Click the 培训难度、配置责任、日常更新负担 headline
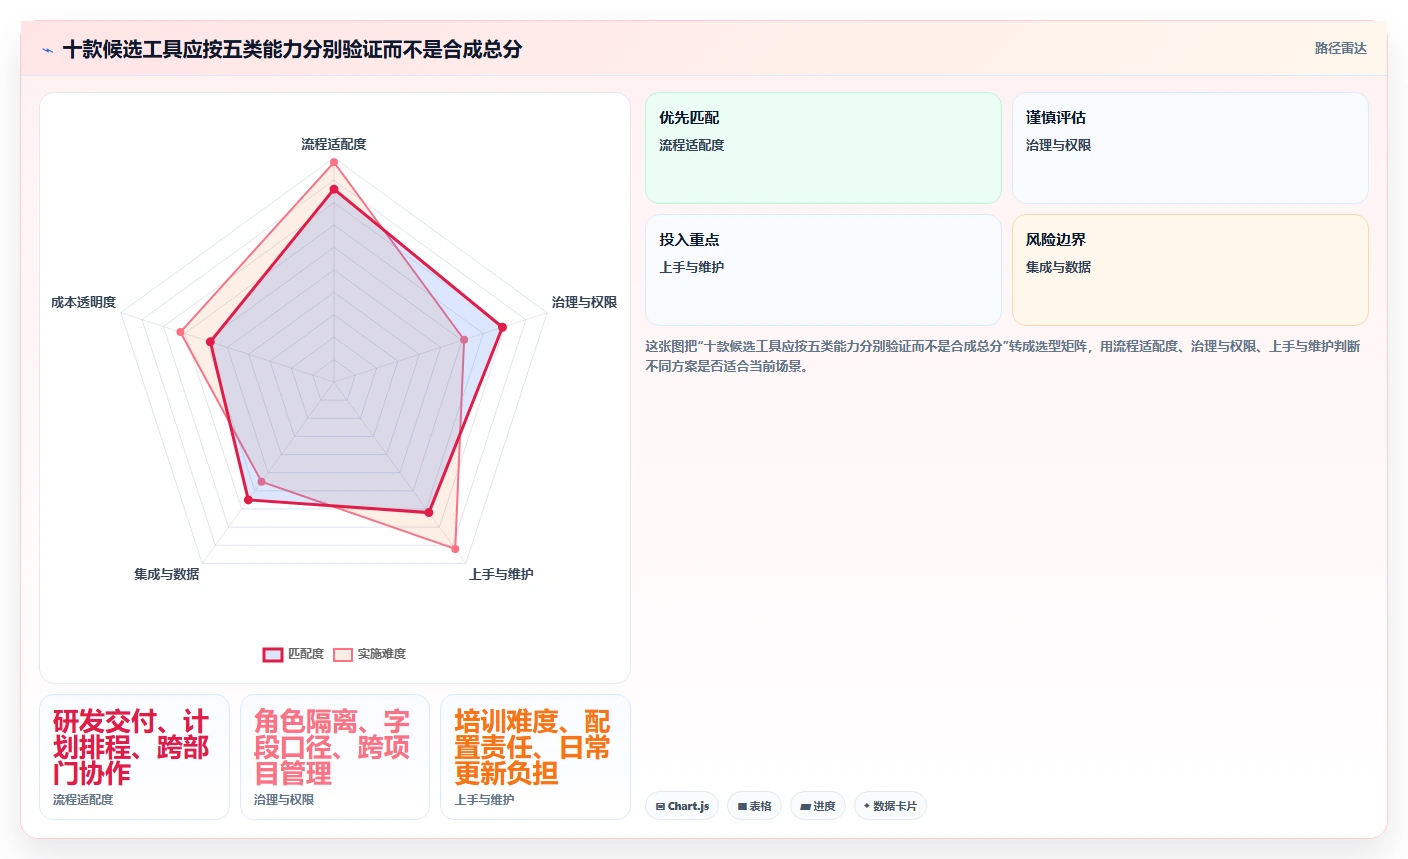 [x=532, y=747]
